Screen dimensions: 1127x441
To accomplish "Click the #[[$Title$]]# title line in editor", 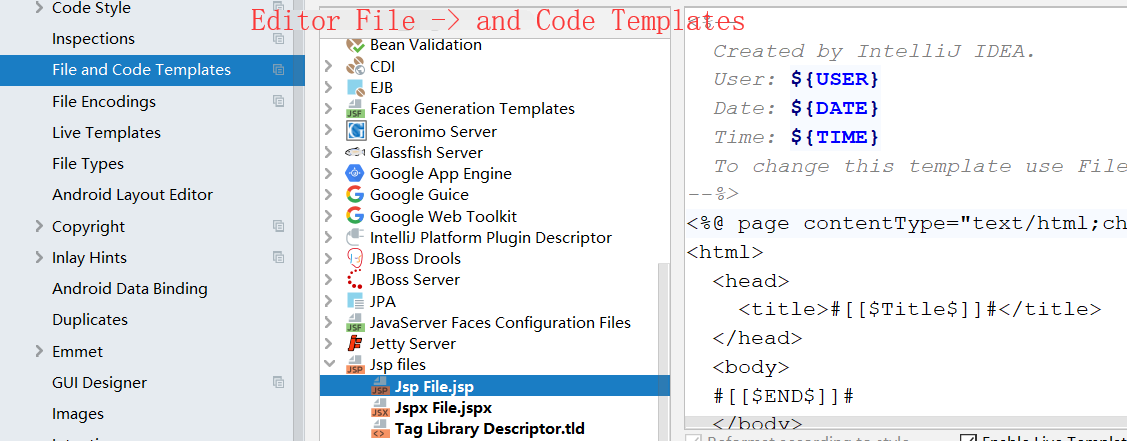I will pyautogui.click(x=920, y=309).
